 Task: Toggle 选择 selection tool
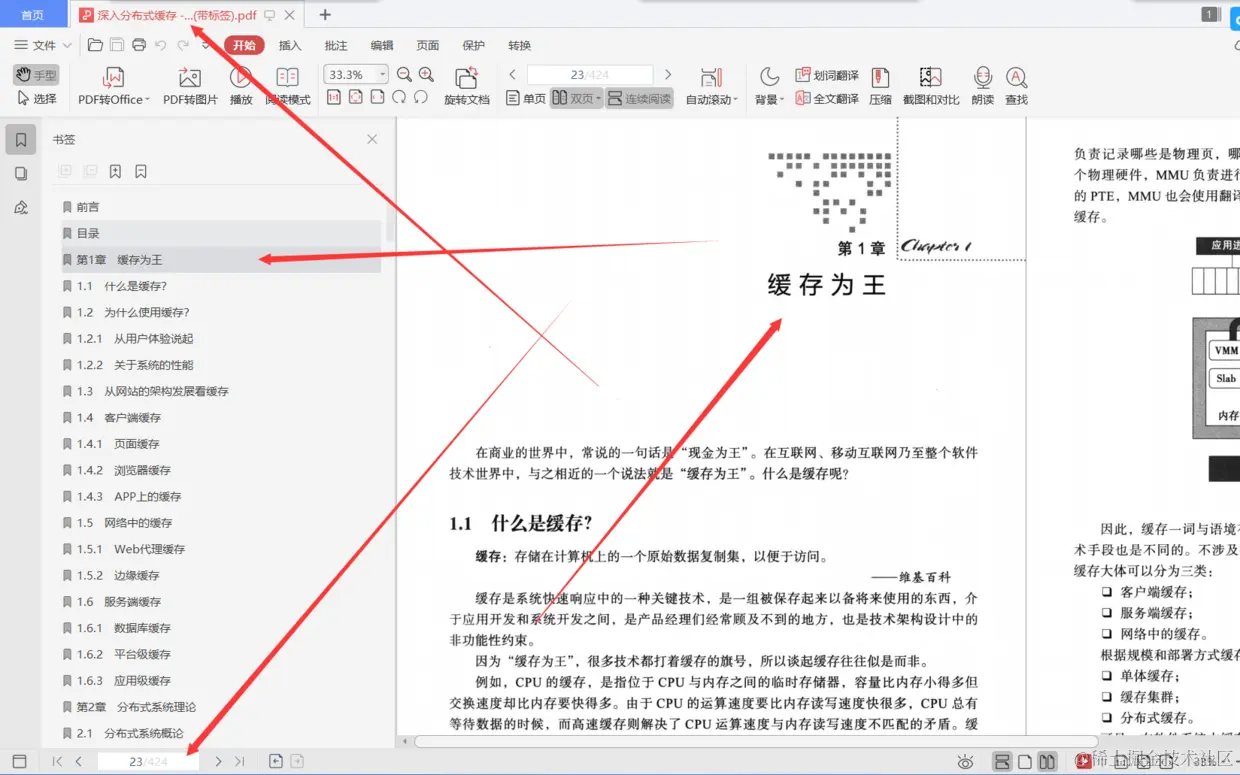(x=37, y=99)
